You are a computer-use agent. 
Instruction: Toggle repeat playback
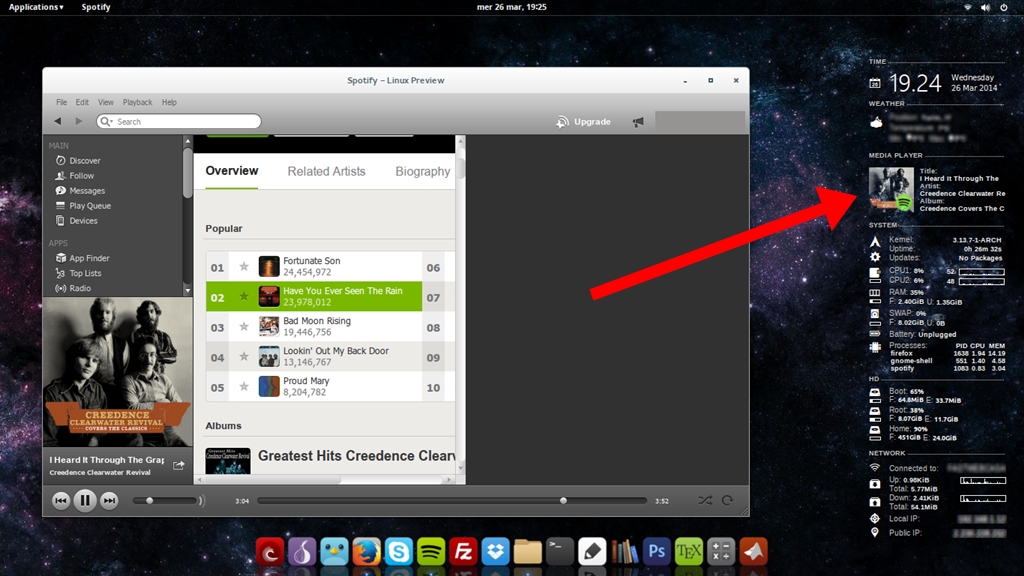pyautogui.click(x=728, y=500)
